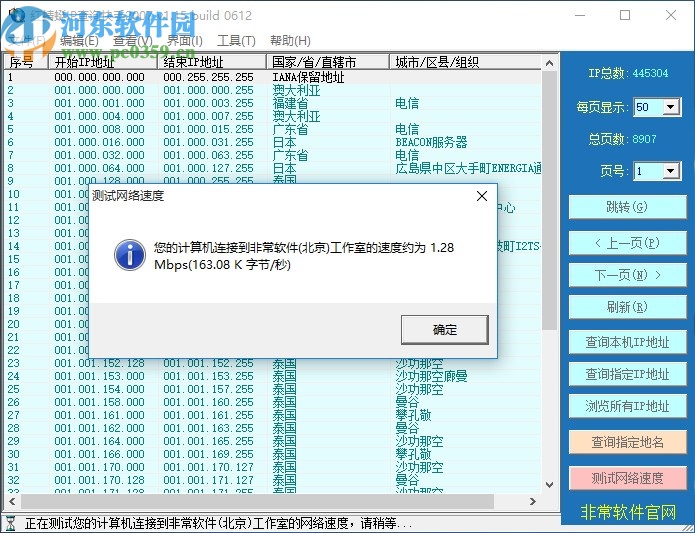Click the 总页数: 8907 label
This screenshot has height=533, width=695.
point(622,139)
